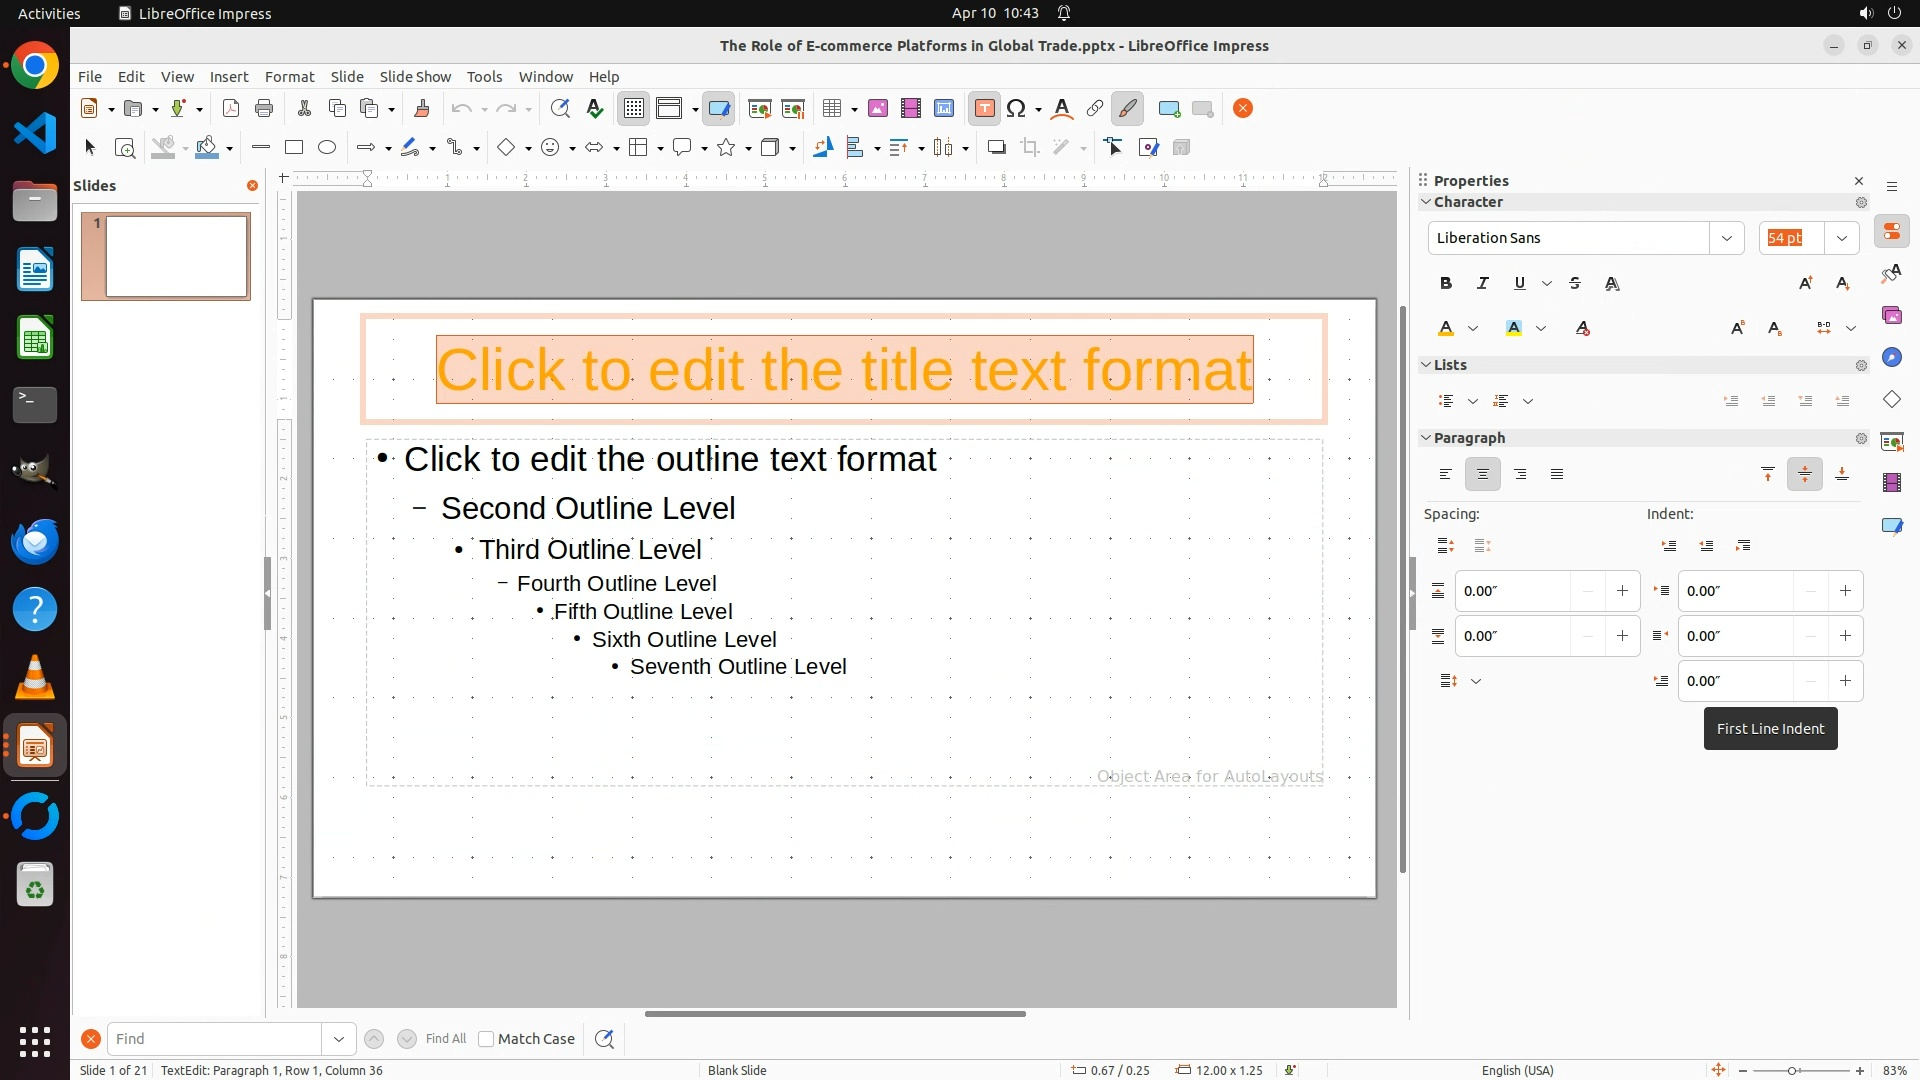Select the Rectangle shape tool

[x=294, y=148]
